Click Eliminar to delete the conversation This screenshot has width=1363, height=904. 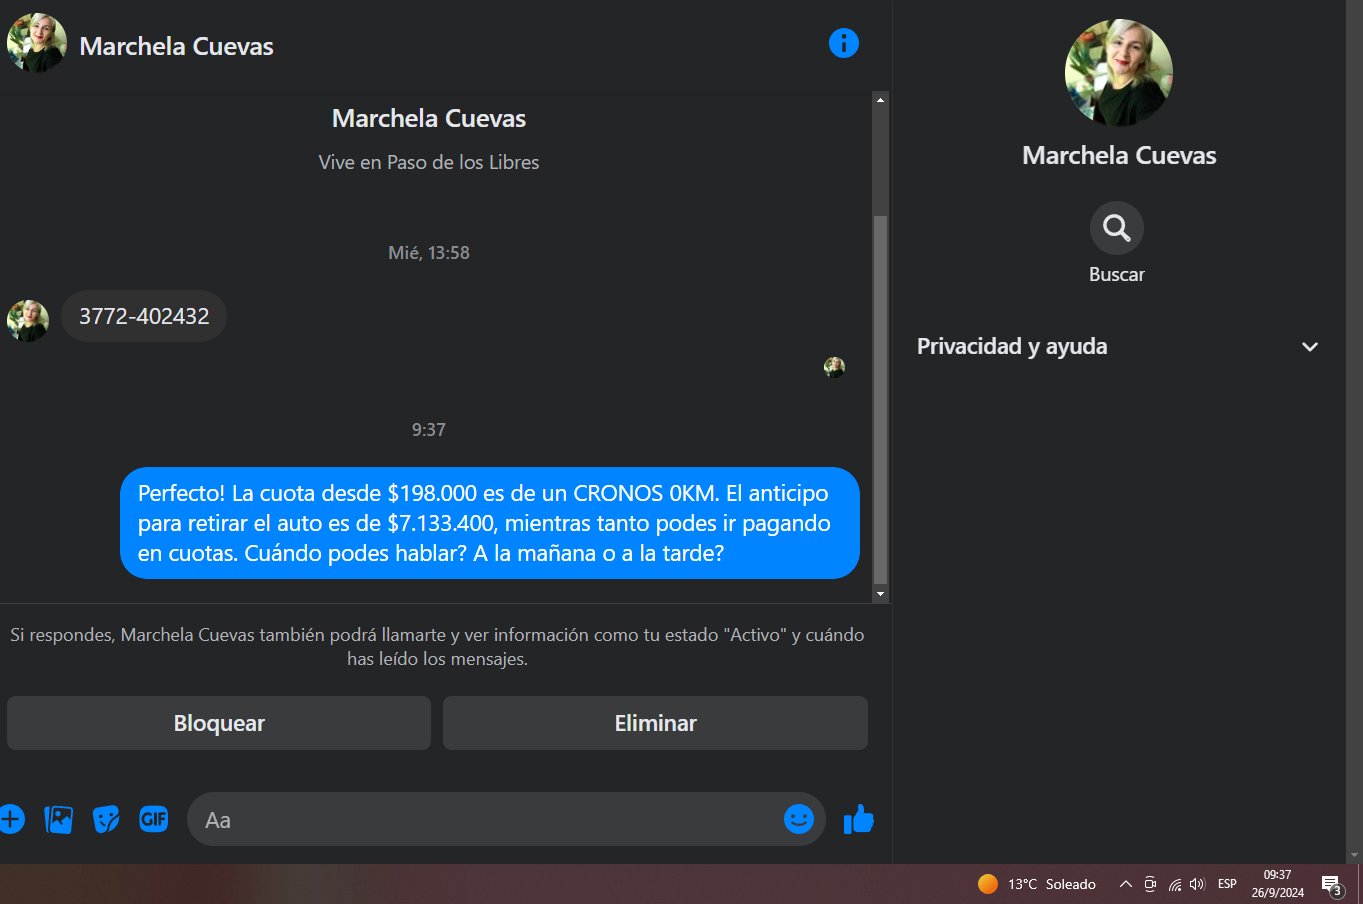[655, 723]
